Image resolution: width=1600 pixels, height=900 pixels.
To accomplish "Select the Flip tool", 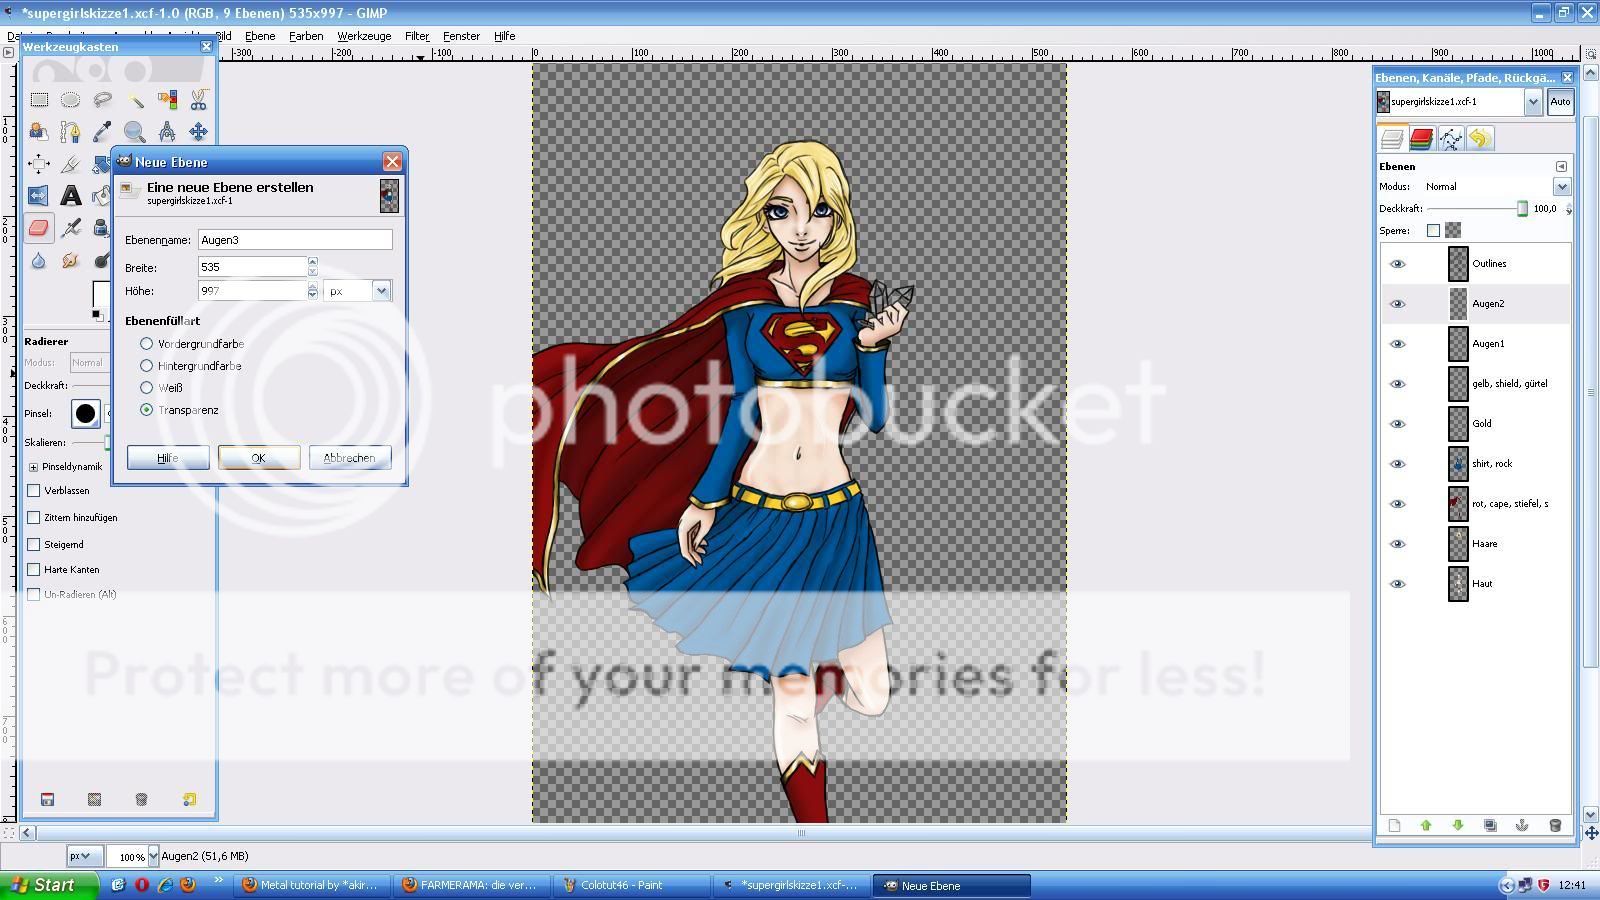I will pyautogui.click(x=39, y=195).
